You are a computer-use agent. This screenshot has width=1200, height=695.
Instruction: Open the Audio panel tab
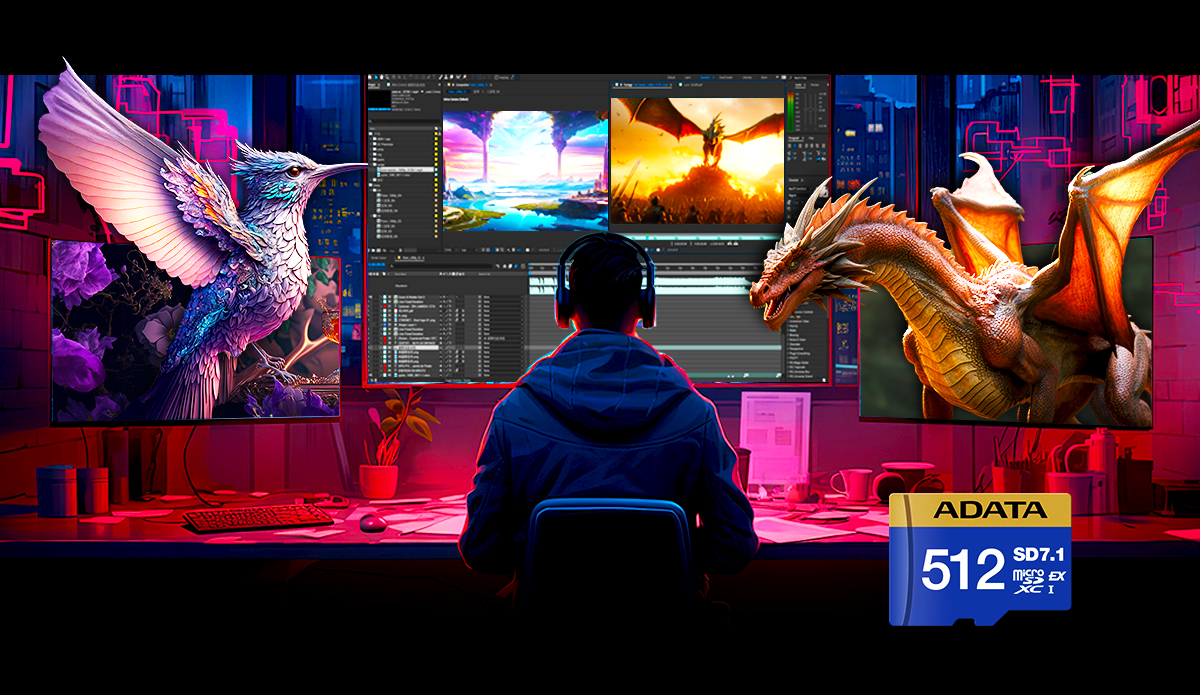[x=797, y=87]
